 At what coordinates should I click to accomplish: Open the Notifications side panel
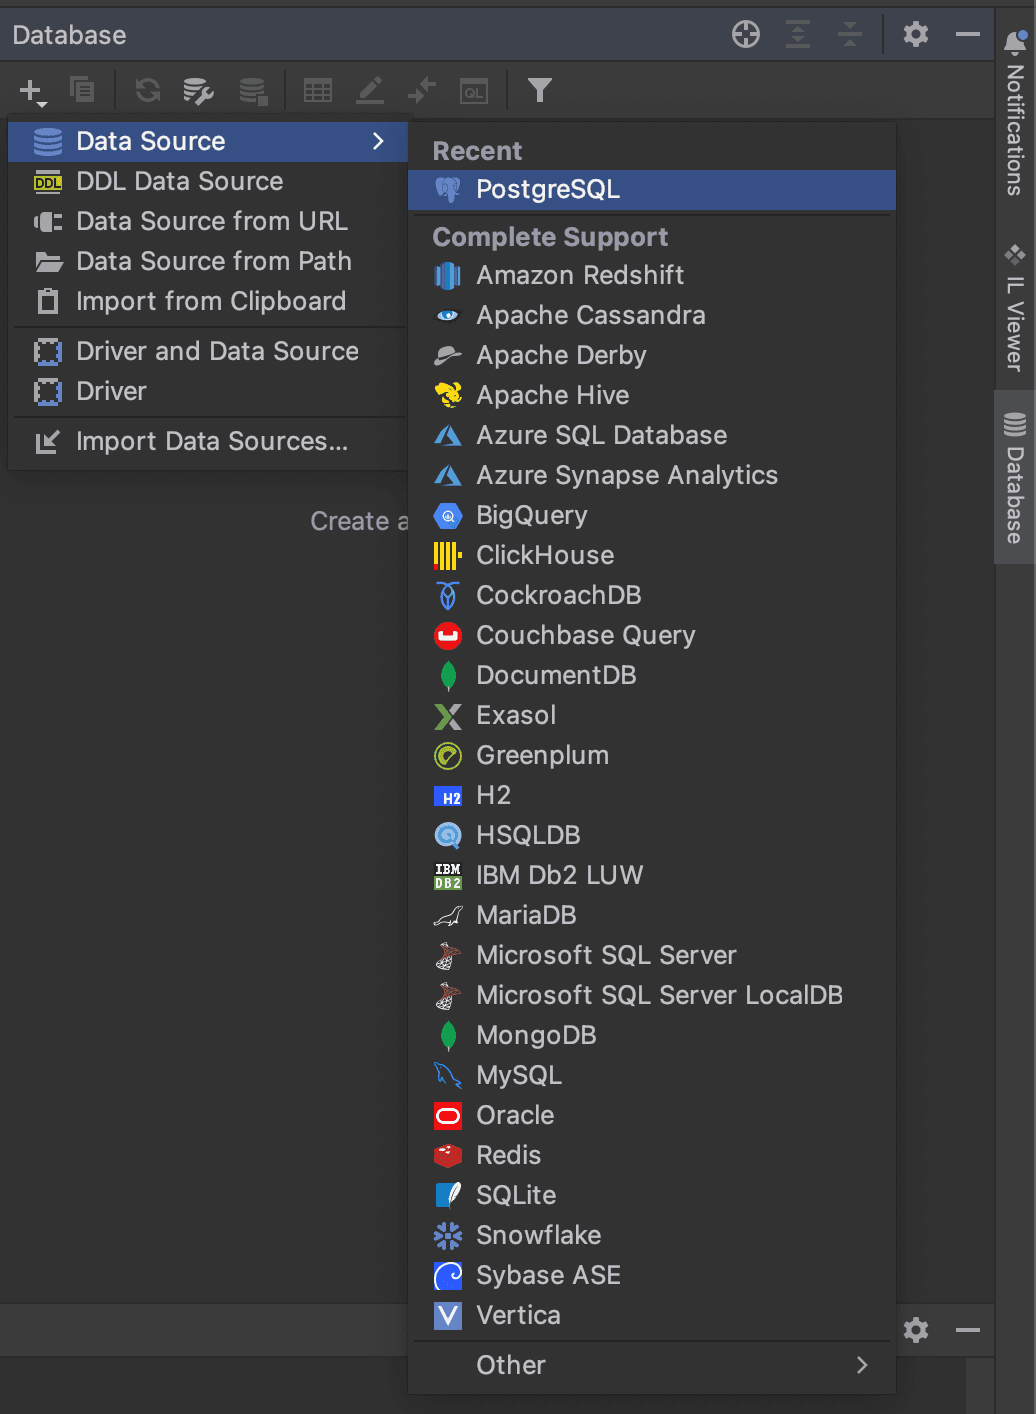click(1015, 113)
